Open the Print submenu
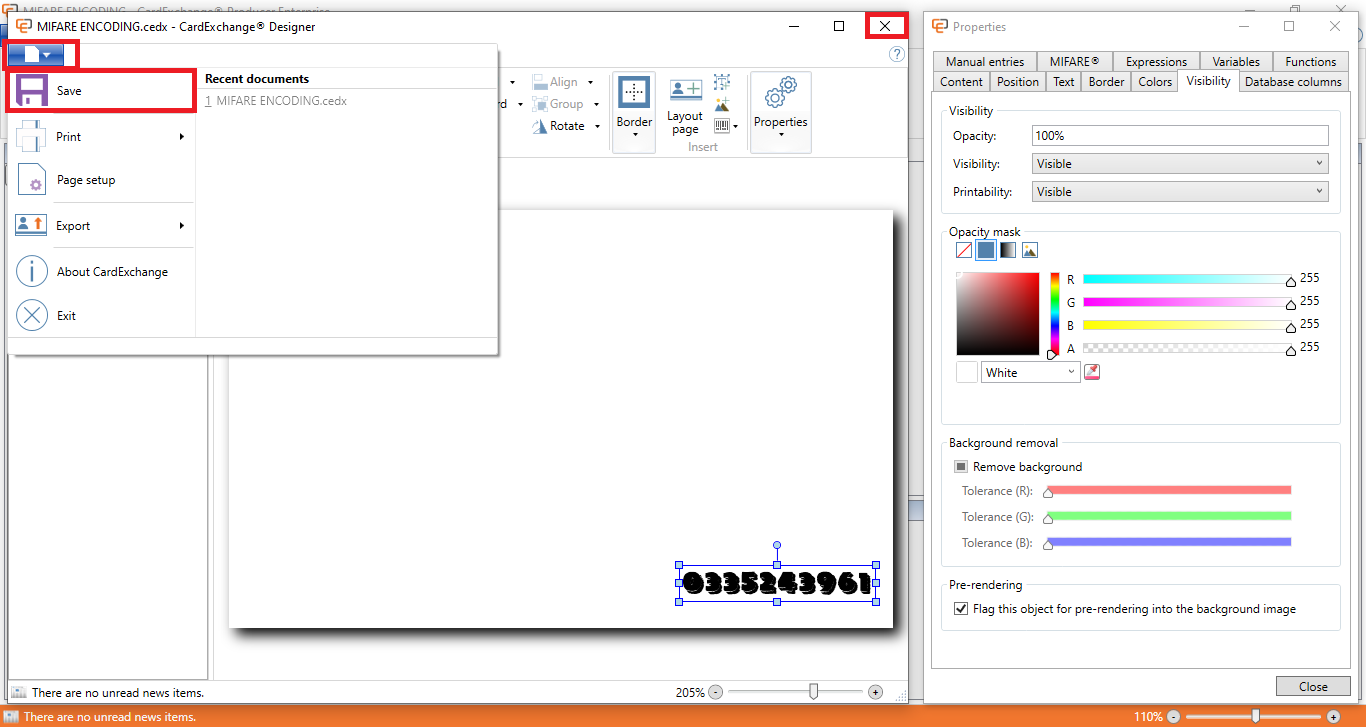The image size is (1366, 727). point(101,136)
